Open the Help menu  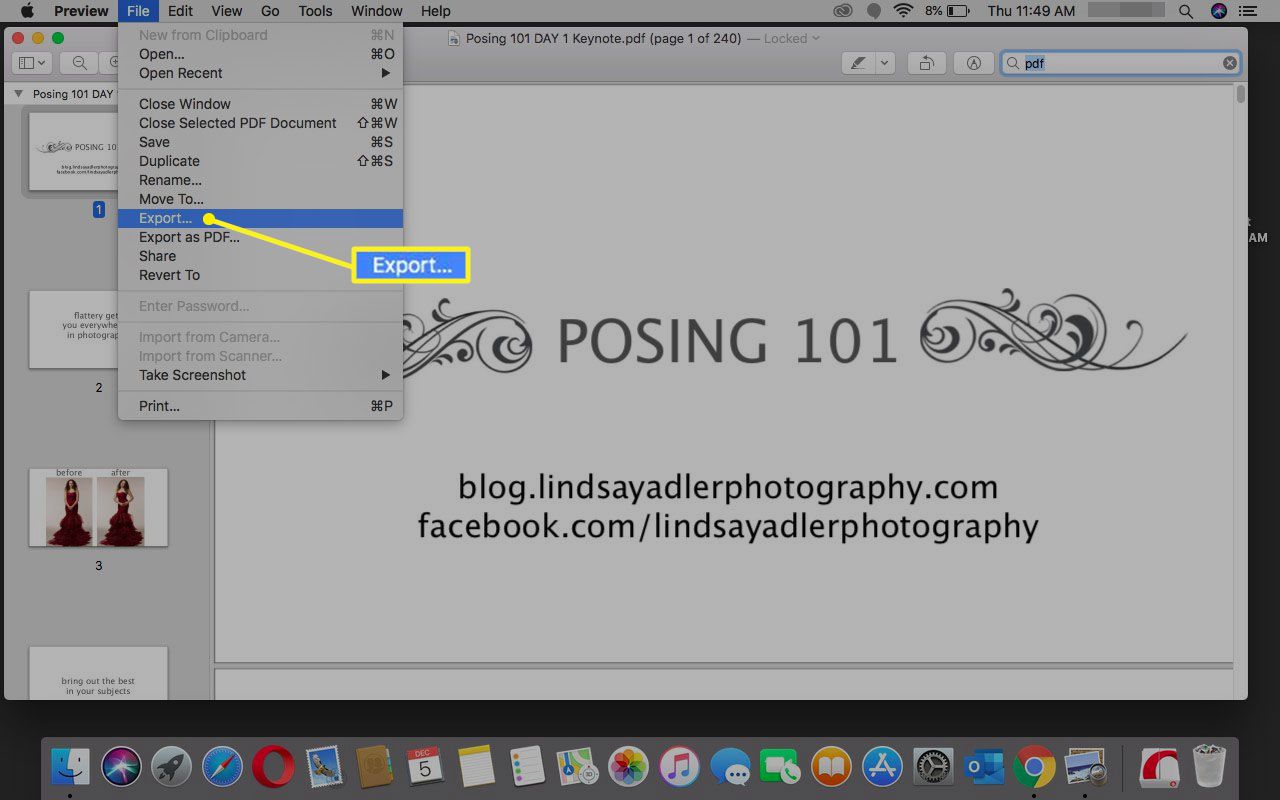436,11
